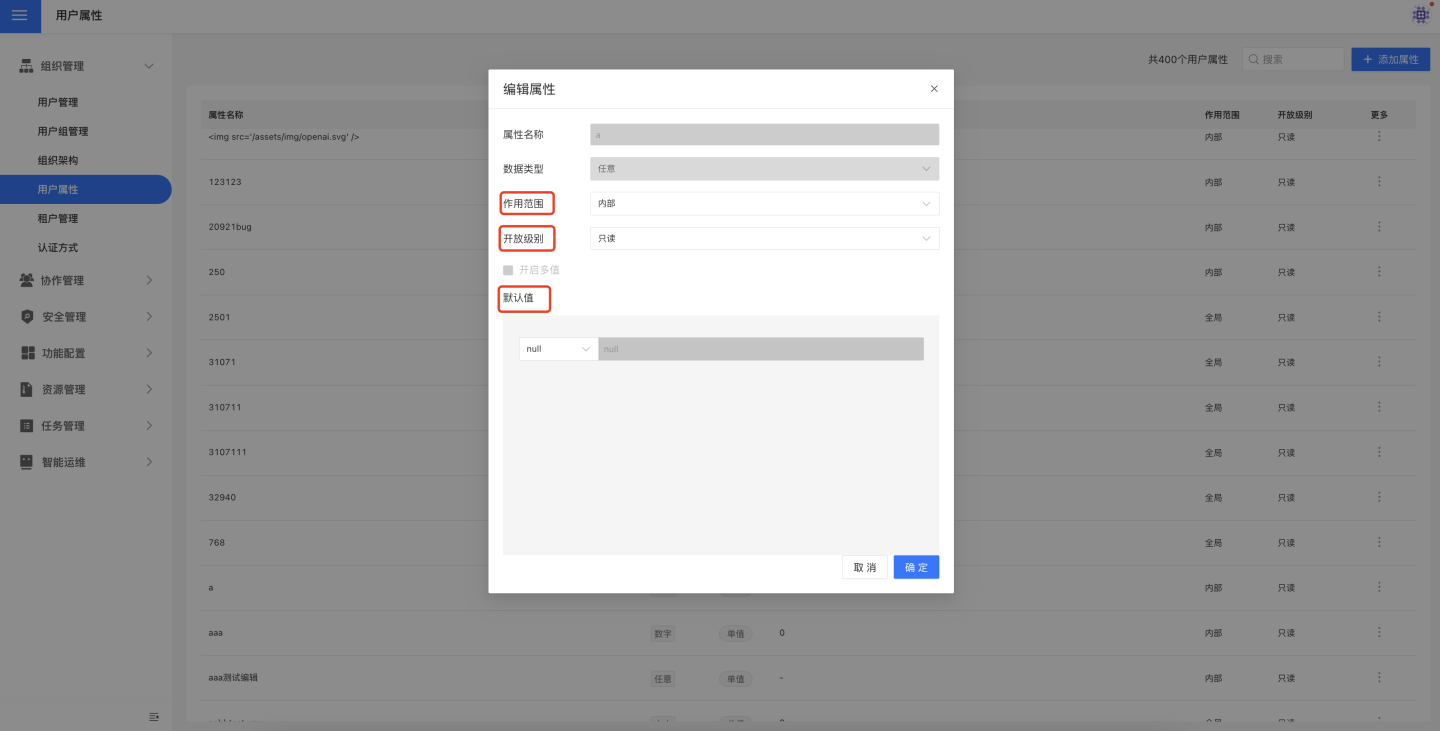Open the more menu for the 31071 row
Image resolution: width=1440 pixels, height=731 pixels.
point(1379,362)
